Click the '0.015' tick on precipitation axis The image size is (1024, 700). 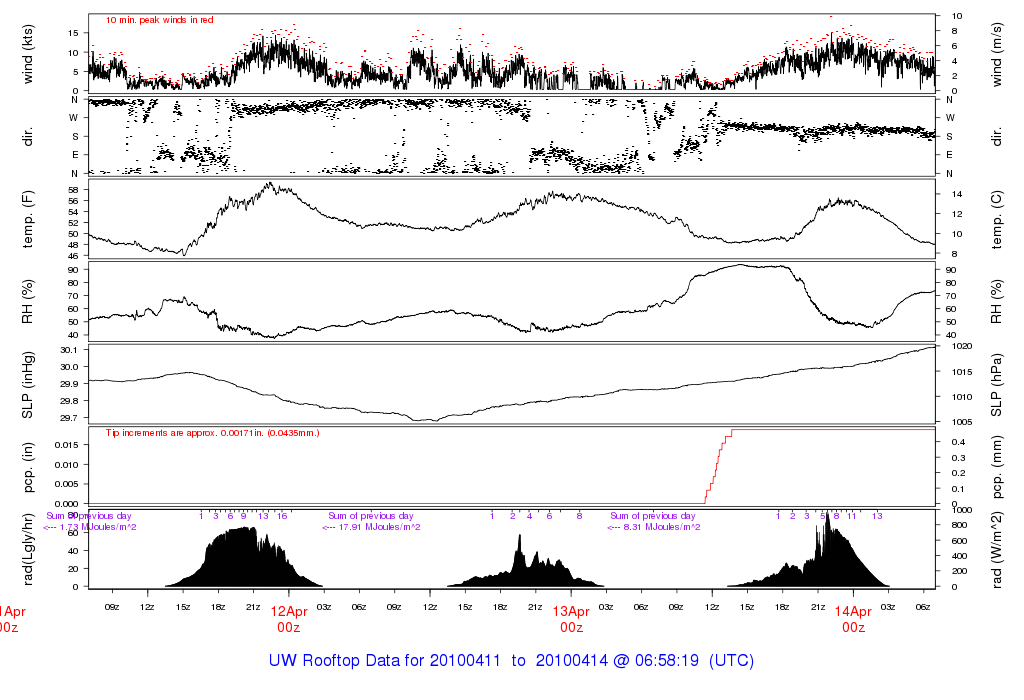[67, 445]
